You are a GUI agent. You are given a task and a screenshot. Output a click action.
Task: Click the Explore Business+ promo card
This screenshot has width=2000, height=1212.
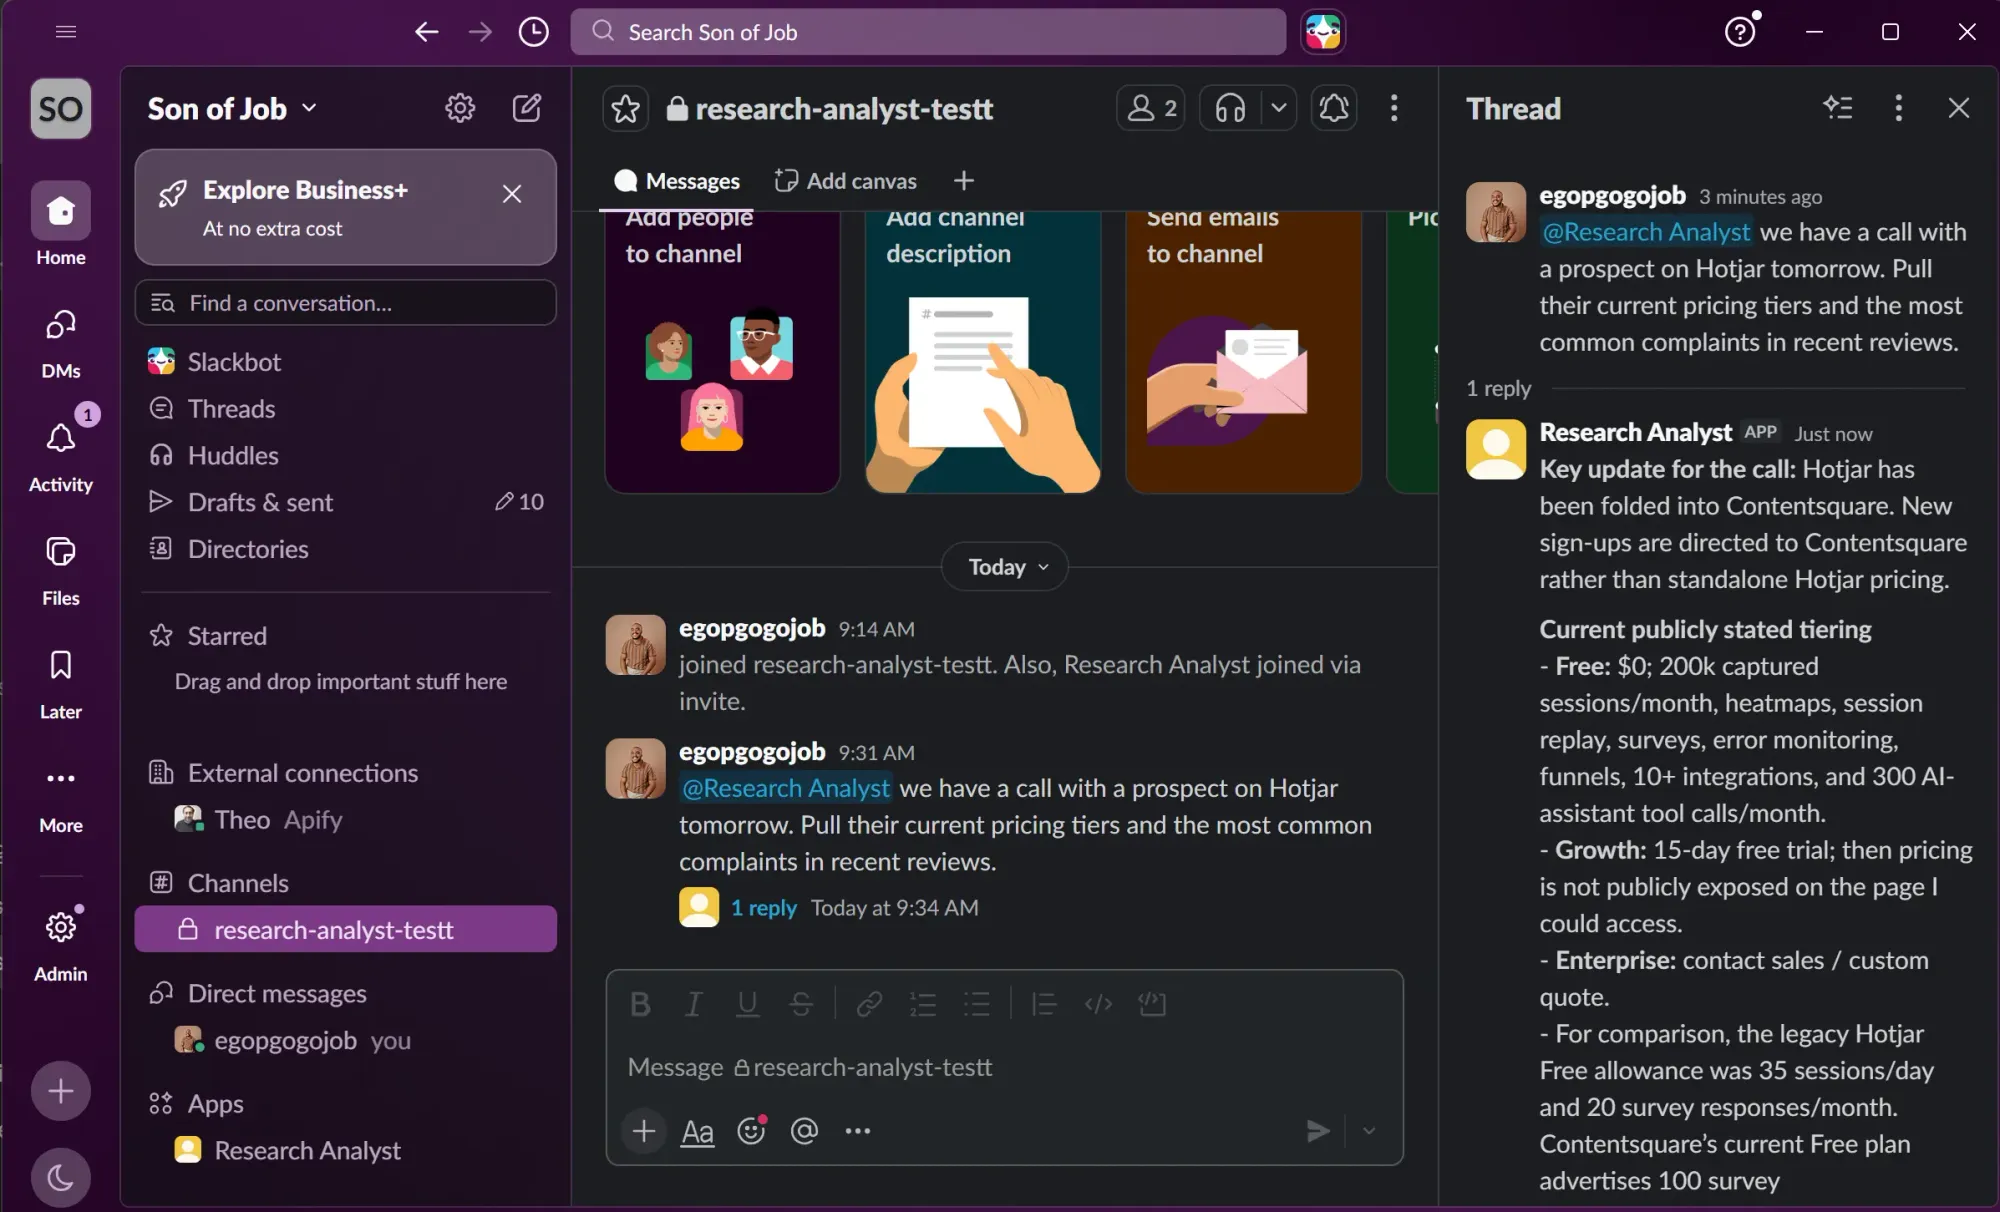pos(346,208)
